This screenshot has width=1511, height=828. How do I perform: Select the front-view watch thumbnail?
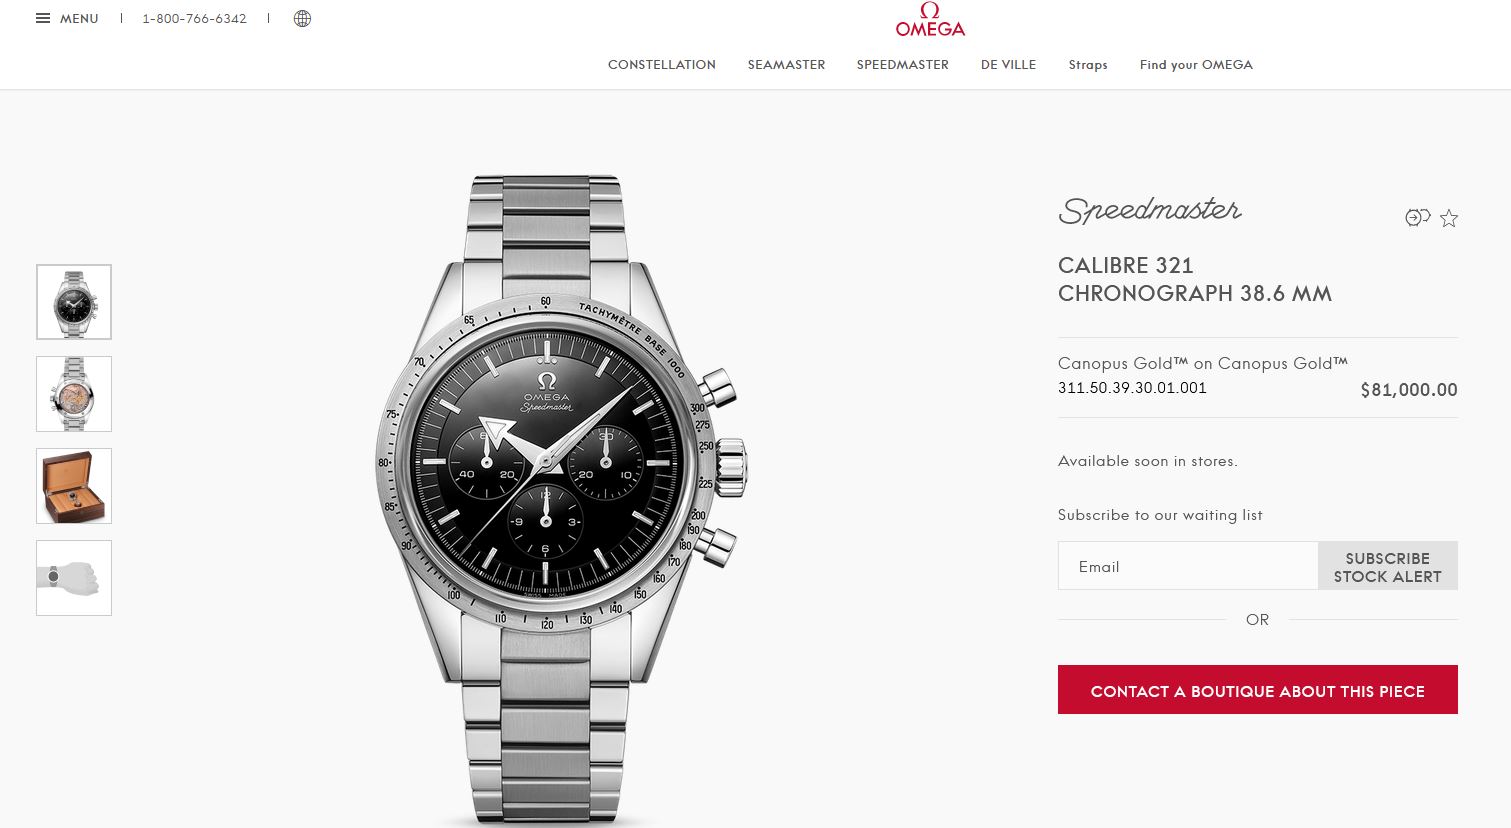74,302
